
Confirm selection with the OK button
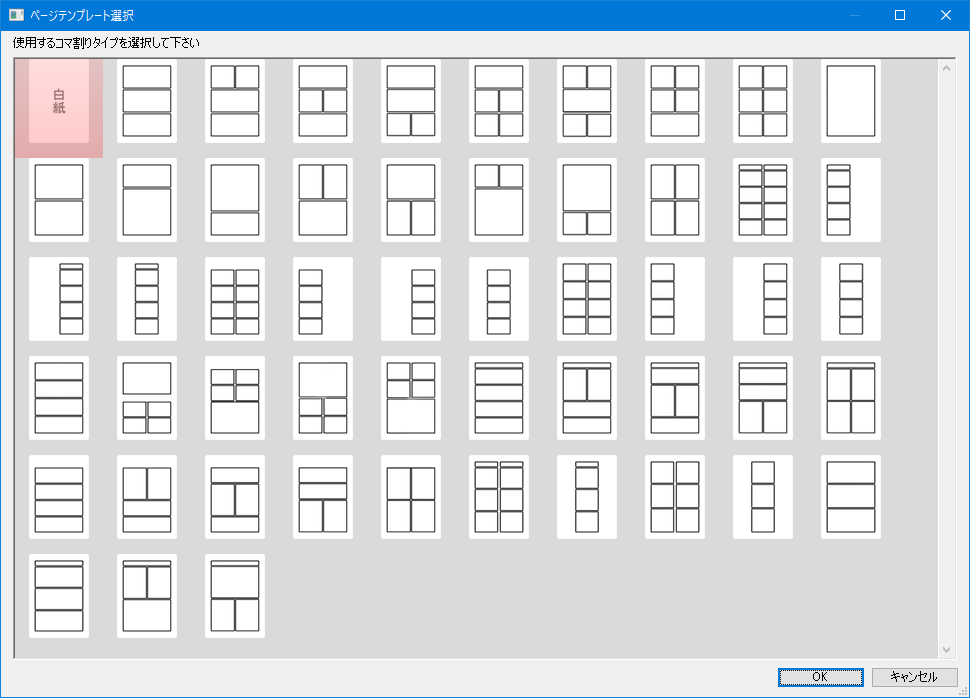pyautogui.click(x=820, y=677)
